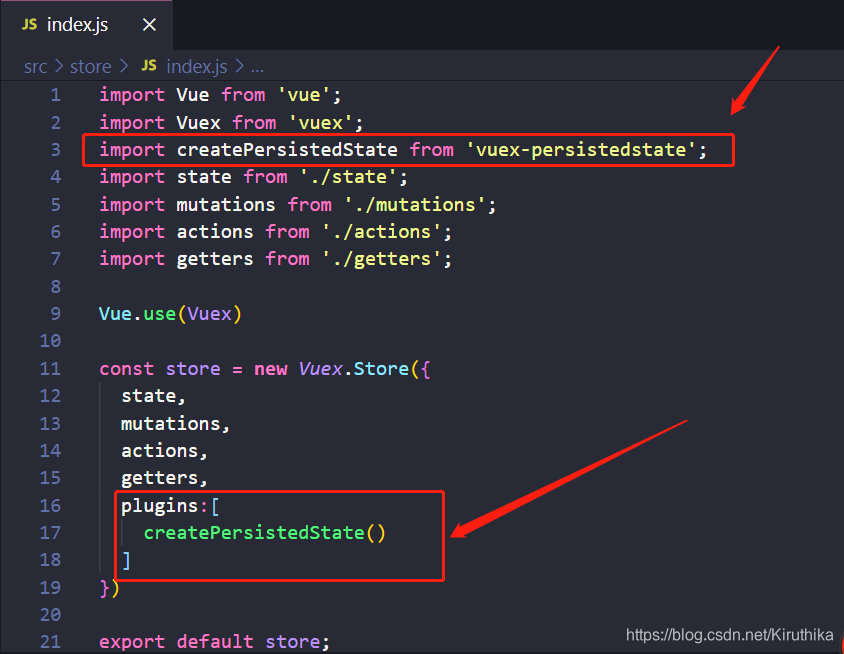Click the JS file icon in the tab
This screenshot has height=654, width=844.
coord(30,24)
